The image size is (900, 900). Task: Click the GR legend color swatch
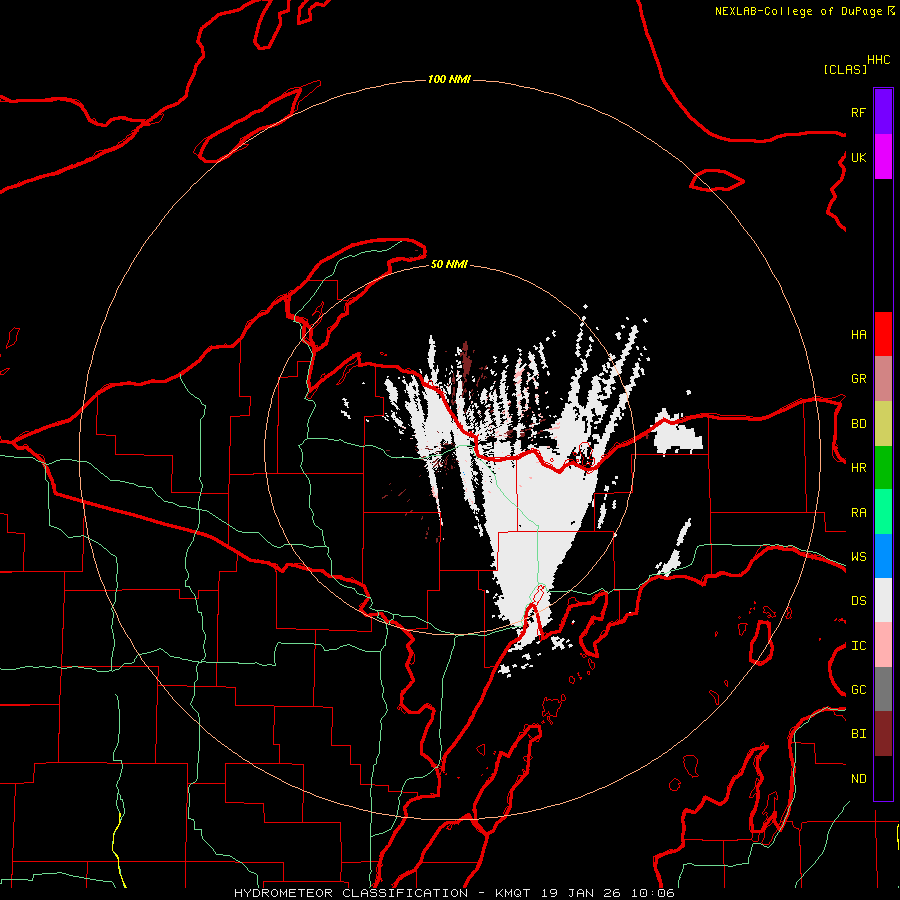[x=883, y=379]
